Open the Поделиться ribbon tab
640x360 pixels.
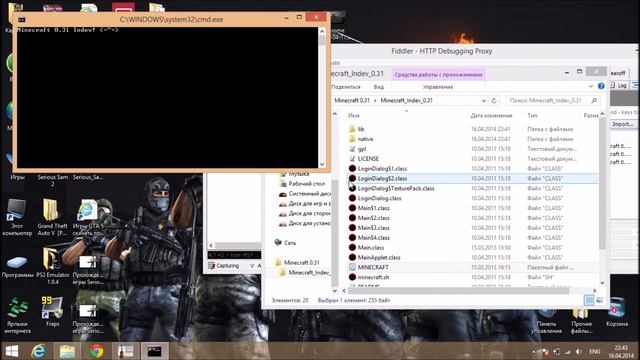click(346, 87)
